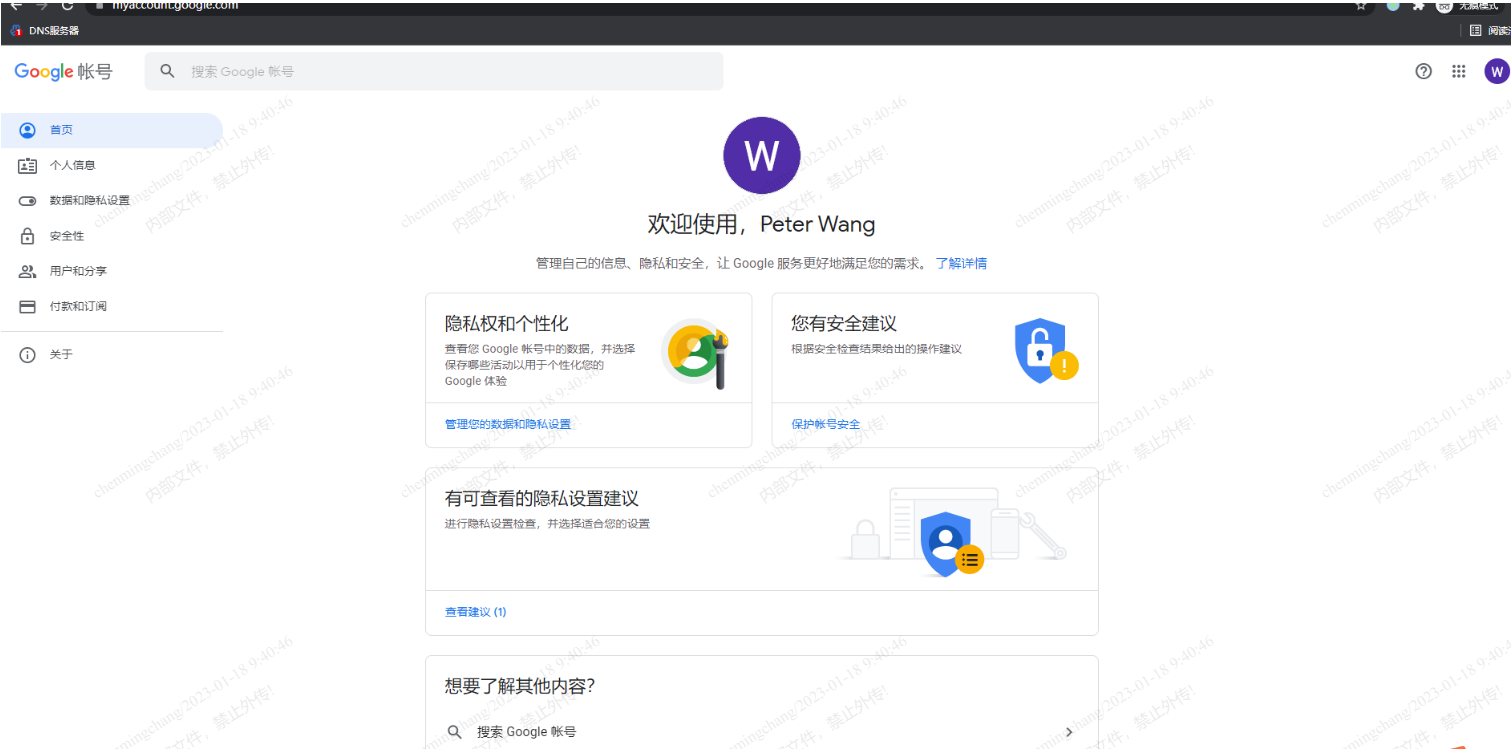Click 管理您的数据和隐私设置 link
Viewport: 1511px width, 749px height.
(x=508, y=425)
